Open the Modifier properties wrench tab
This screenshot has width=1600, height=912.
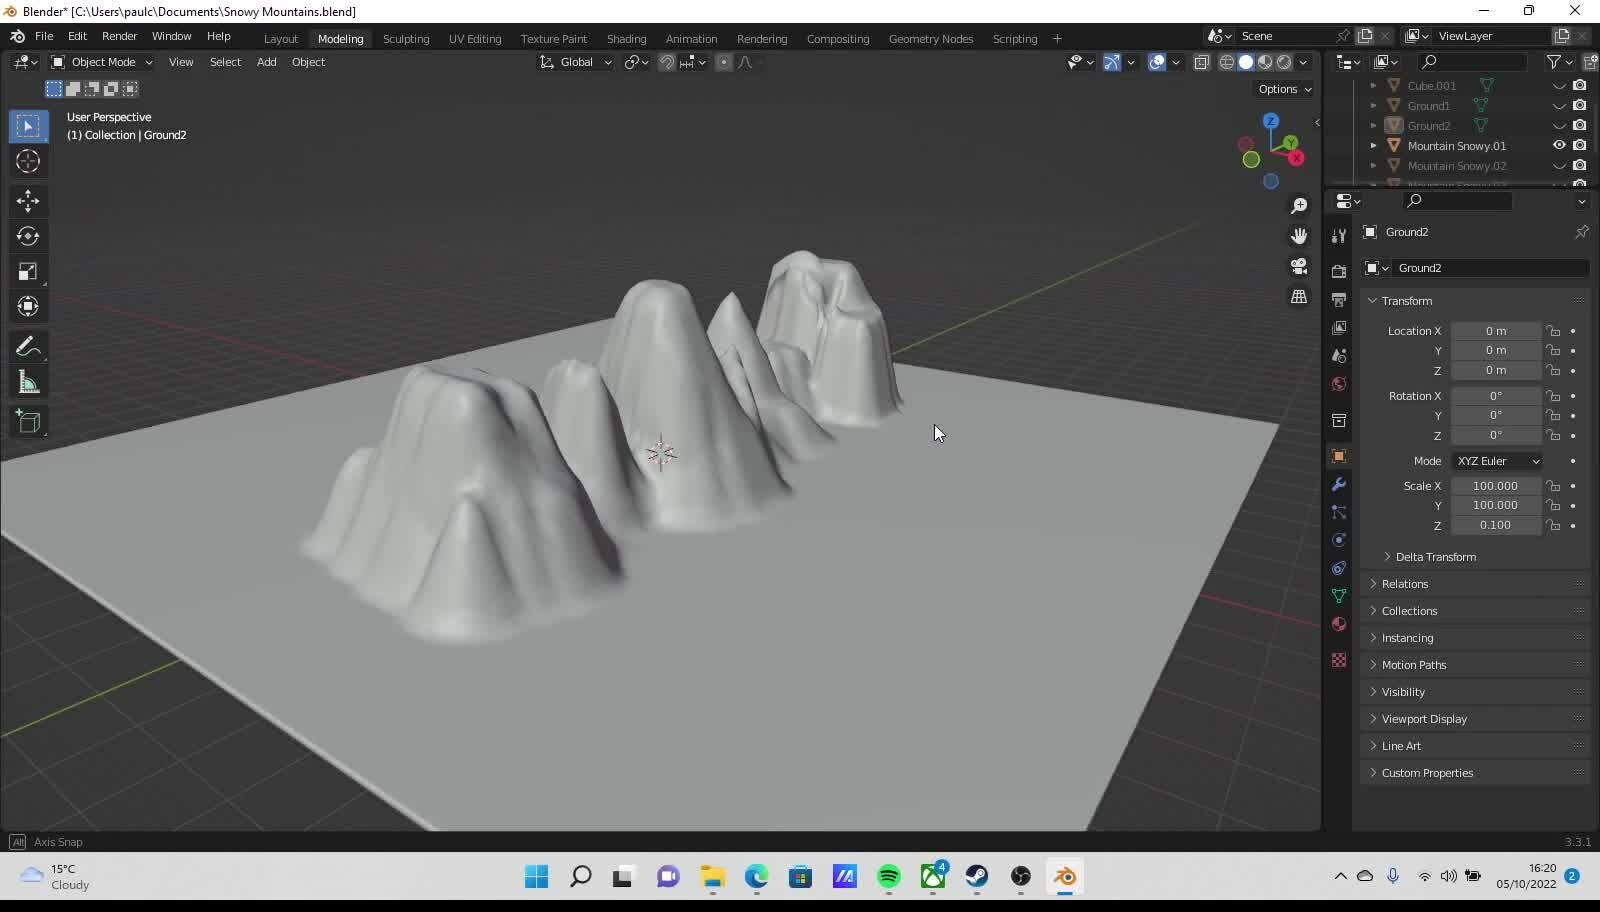tap(1339, 485)
